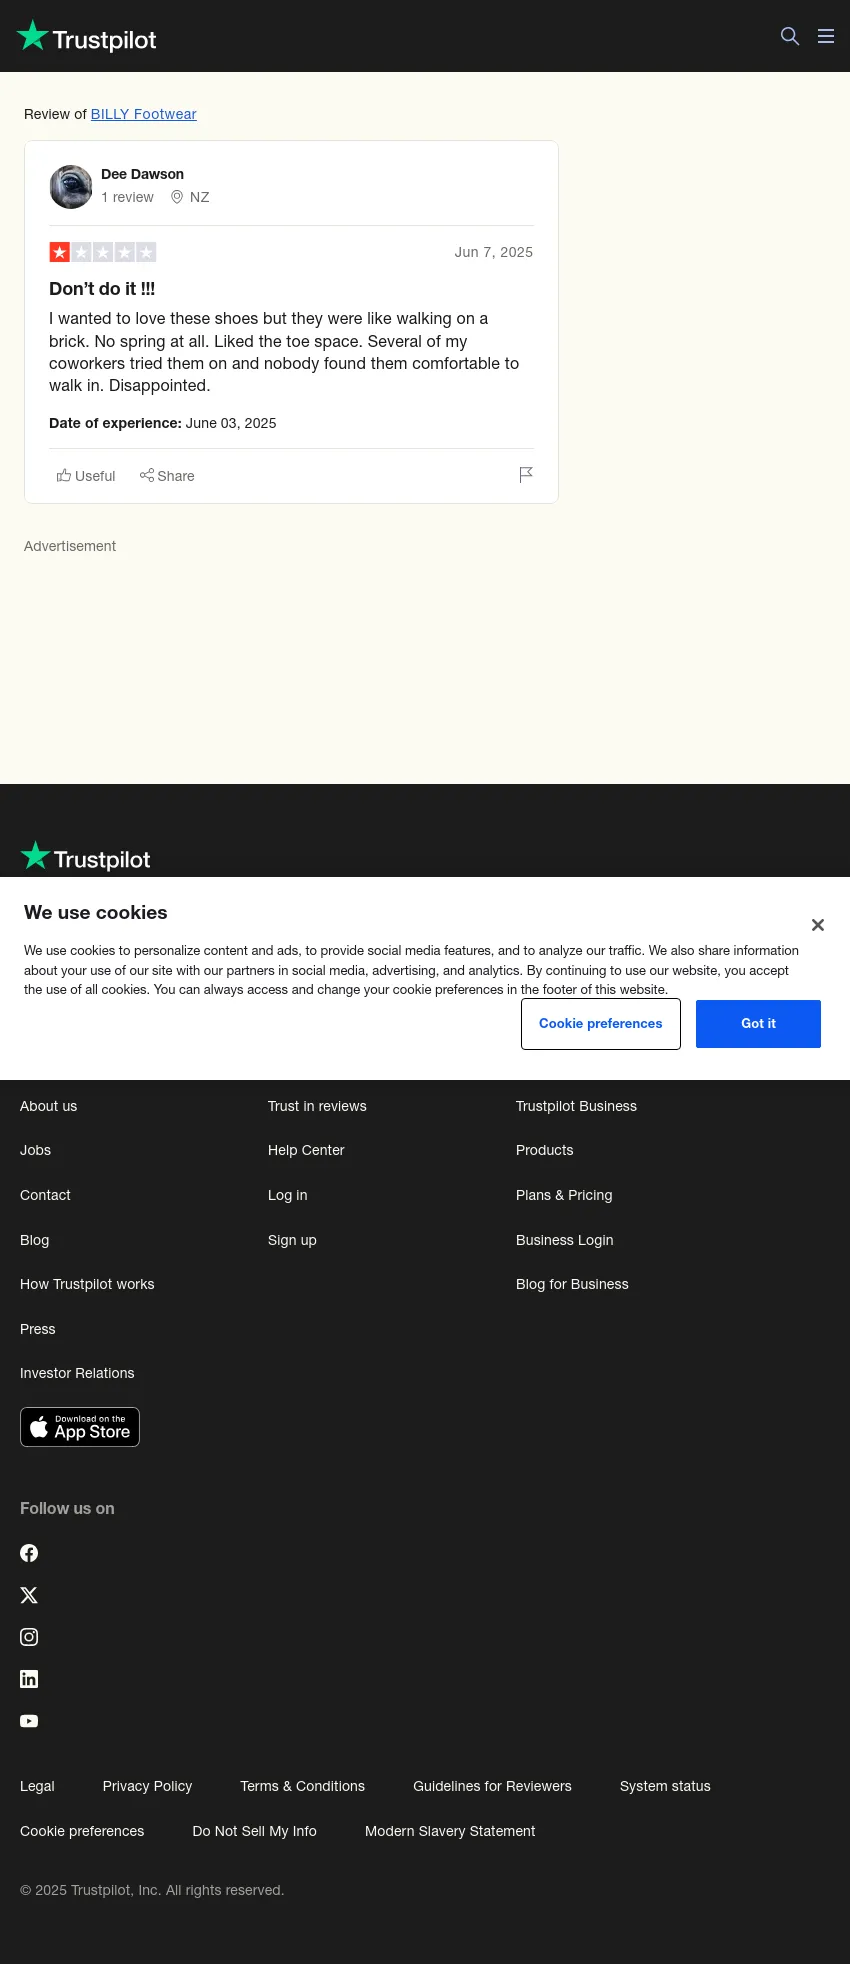Open the Press footer link
The height and width of the screenshot is (1964, 850).
point(38,1329)
